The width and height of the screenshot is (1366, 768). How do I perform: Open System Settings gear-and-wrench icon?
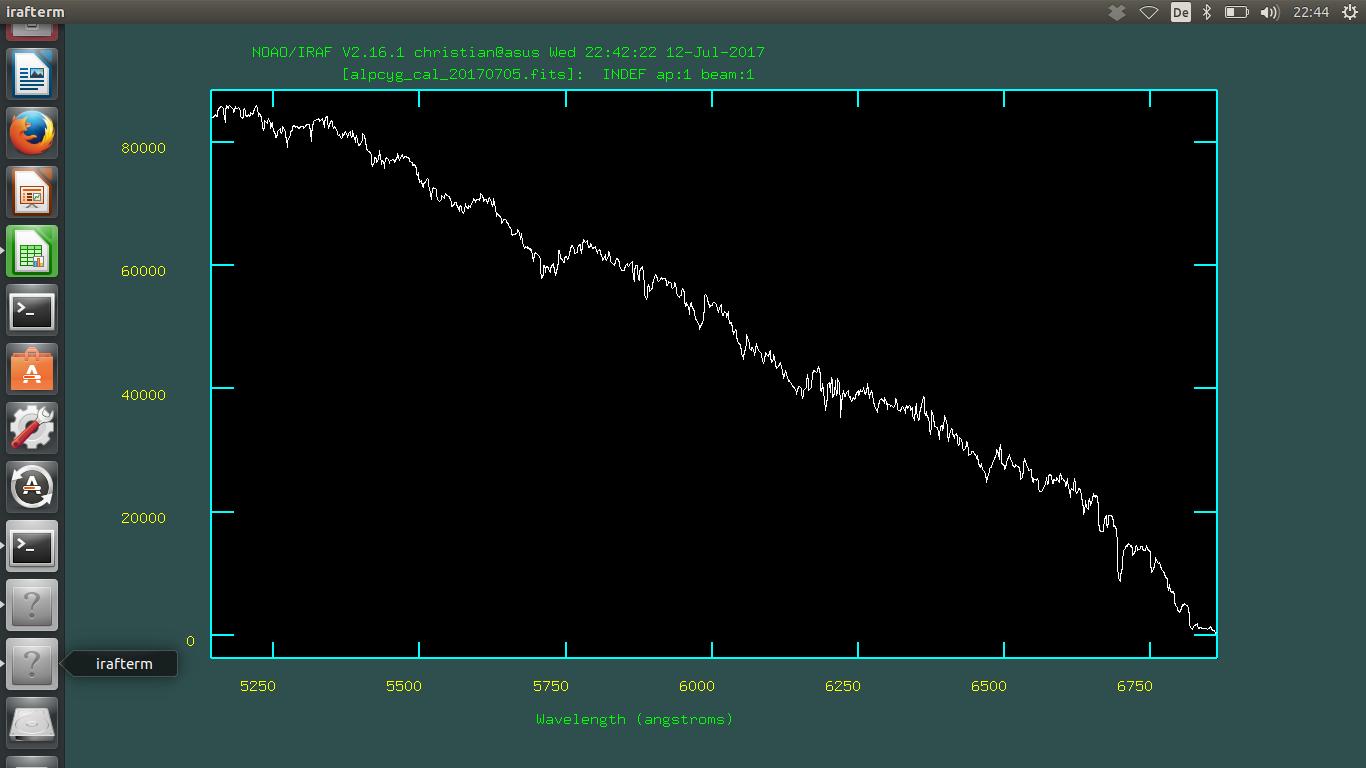click(x=32, y=428)
